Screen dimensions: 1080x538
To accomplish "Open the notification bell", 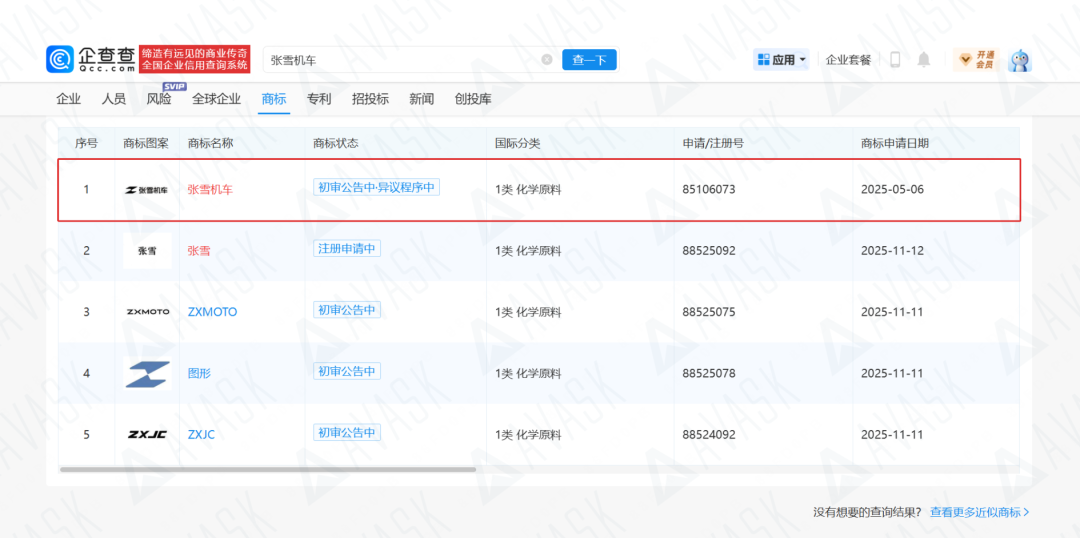I will (x=924, y=60).
